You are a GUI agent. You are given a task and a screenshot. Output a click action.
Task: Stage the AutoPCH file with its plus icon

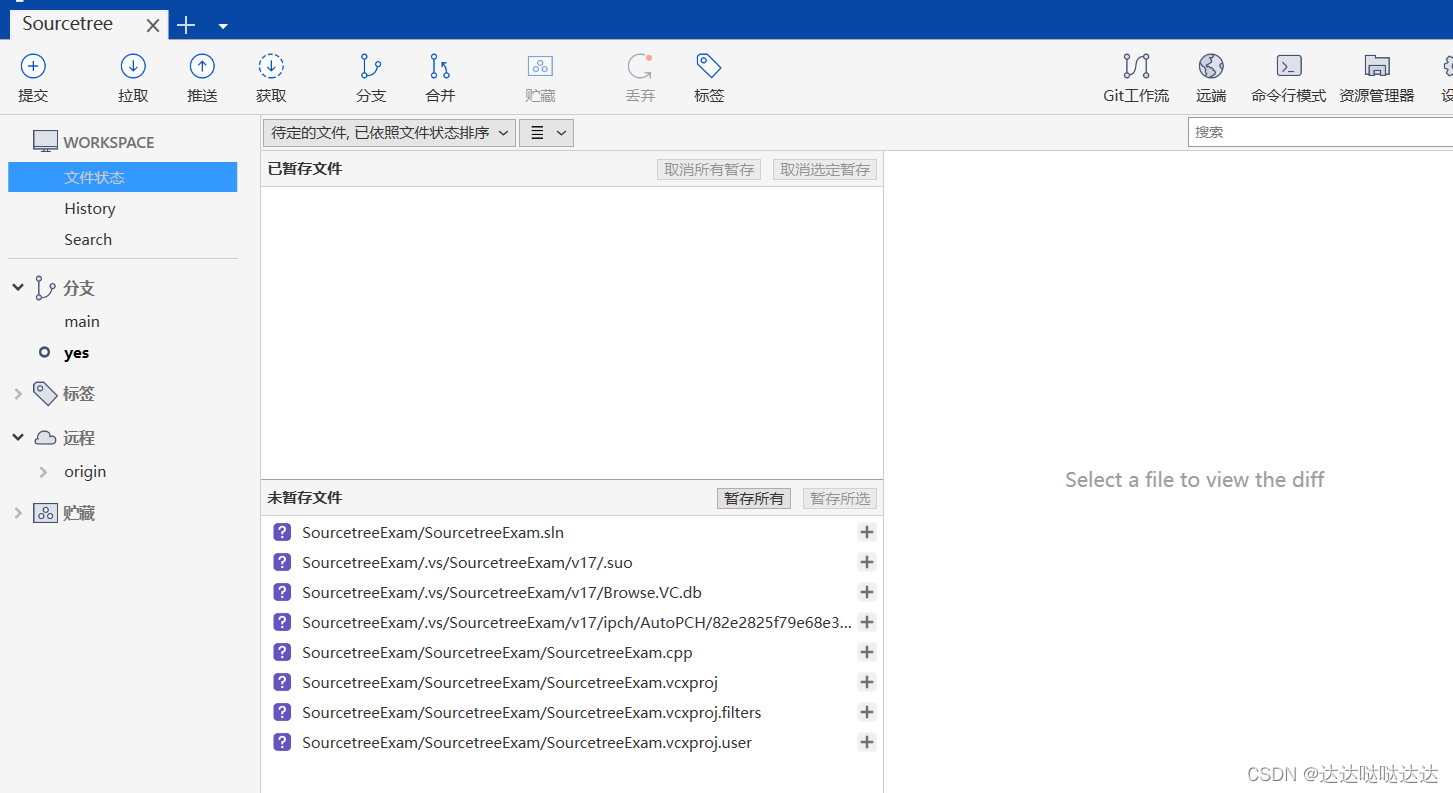pyautogui.click(x=867, y=623)
